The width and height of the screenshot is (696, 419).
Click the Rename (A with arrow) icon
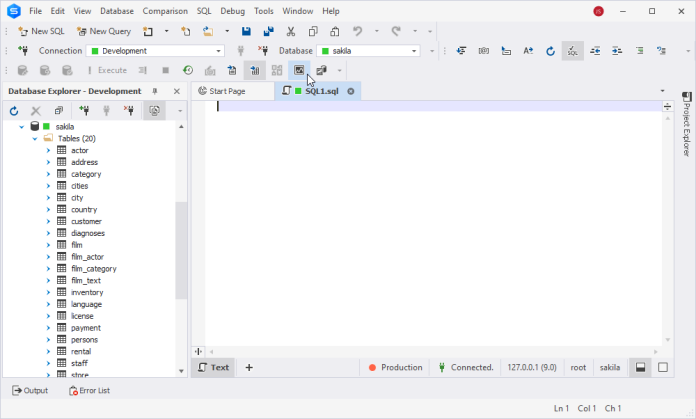tap(528, 51)
